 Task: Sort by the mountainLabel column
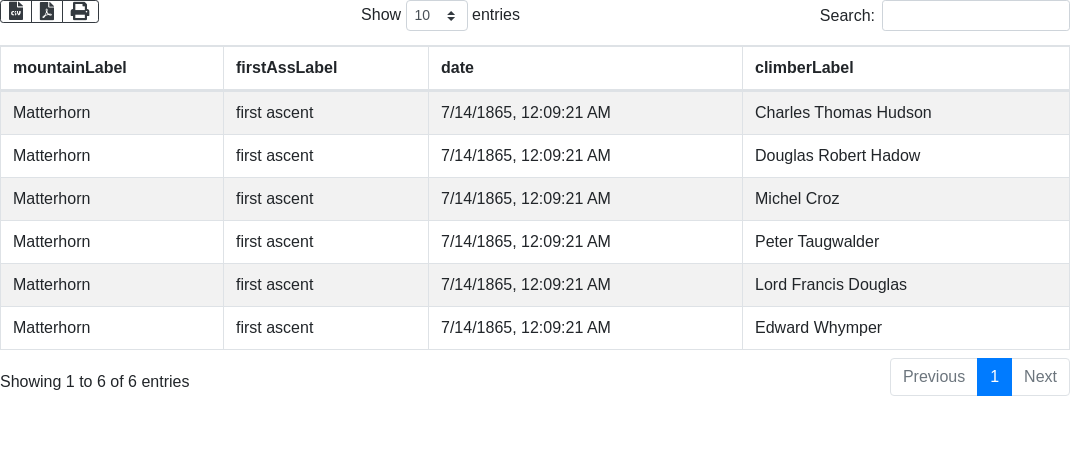point(70,68)
